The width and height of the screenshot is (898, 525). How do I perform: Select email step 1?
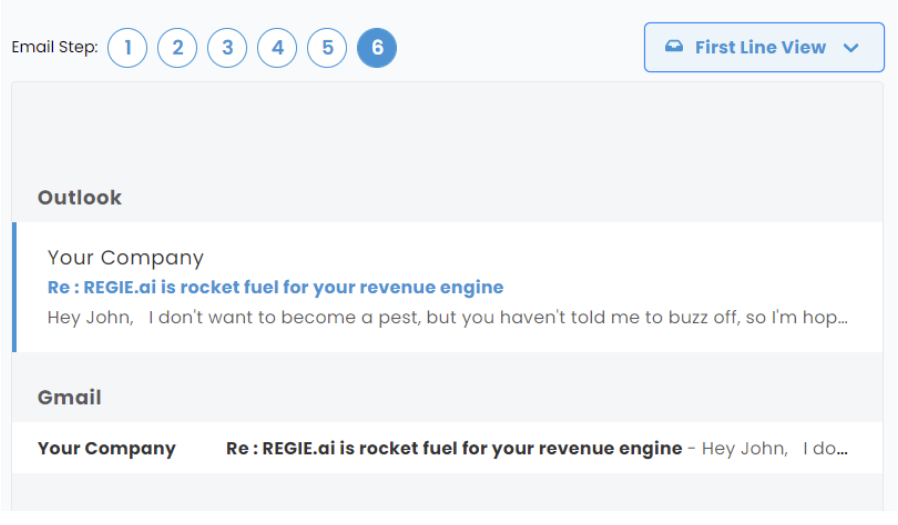[127, 48]
